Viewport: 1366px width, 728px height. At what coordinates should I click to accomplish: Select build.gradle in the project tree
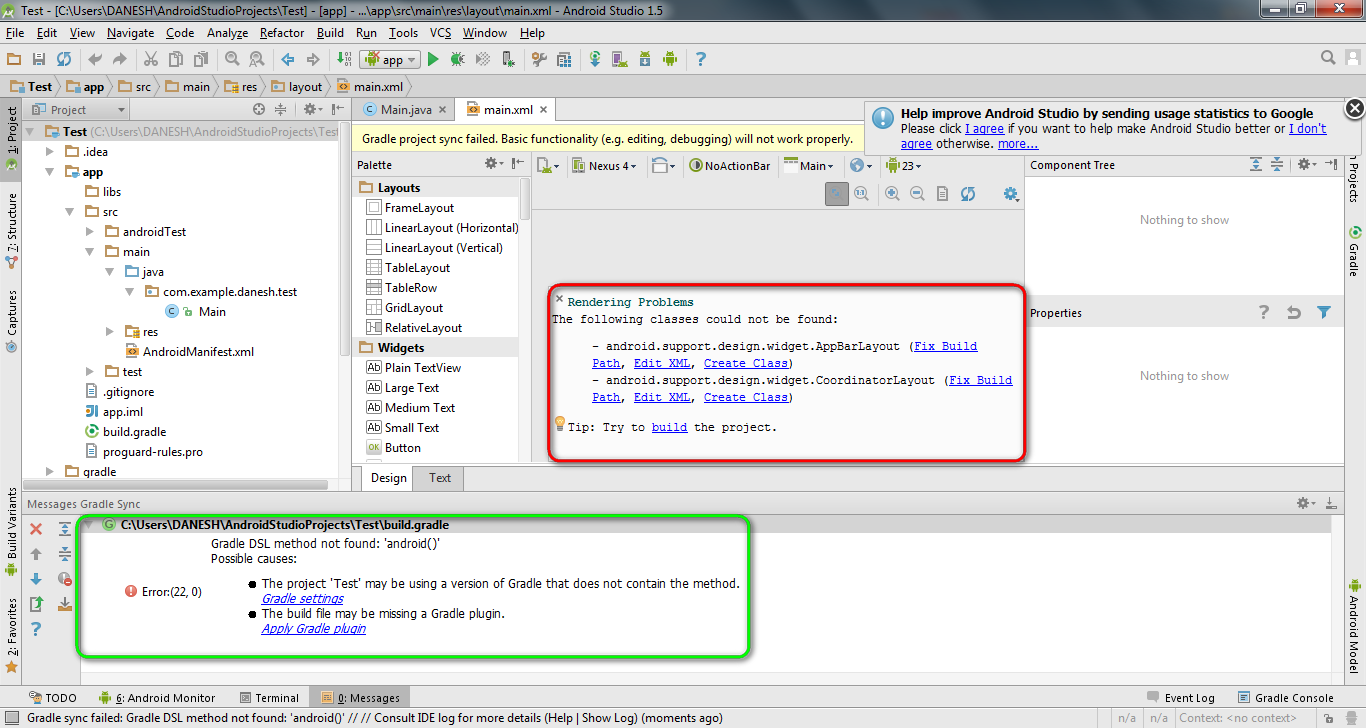pos(134,432)
